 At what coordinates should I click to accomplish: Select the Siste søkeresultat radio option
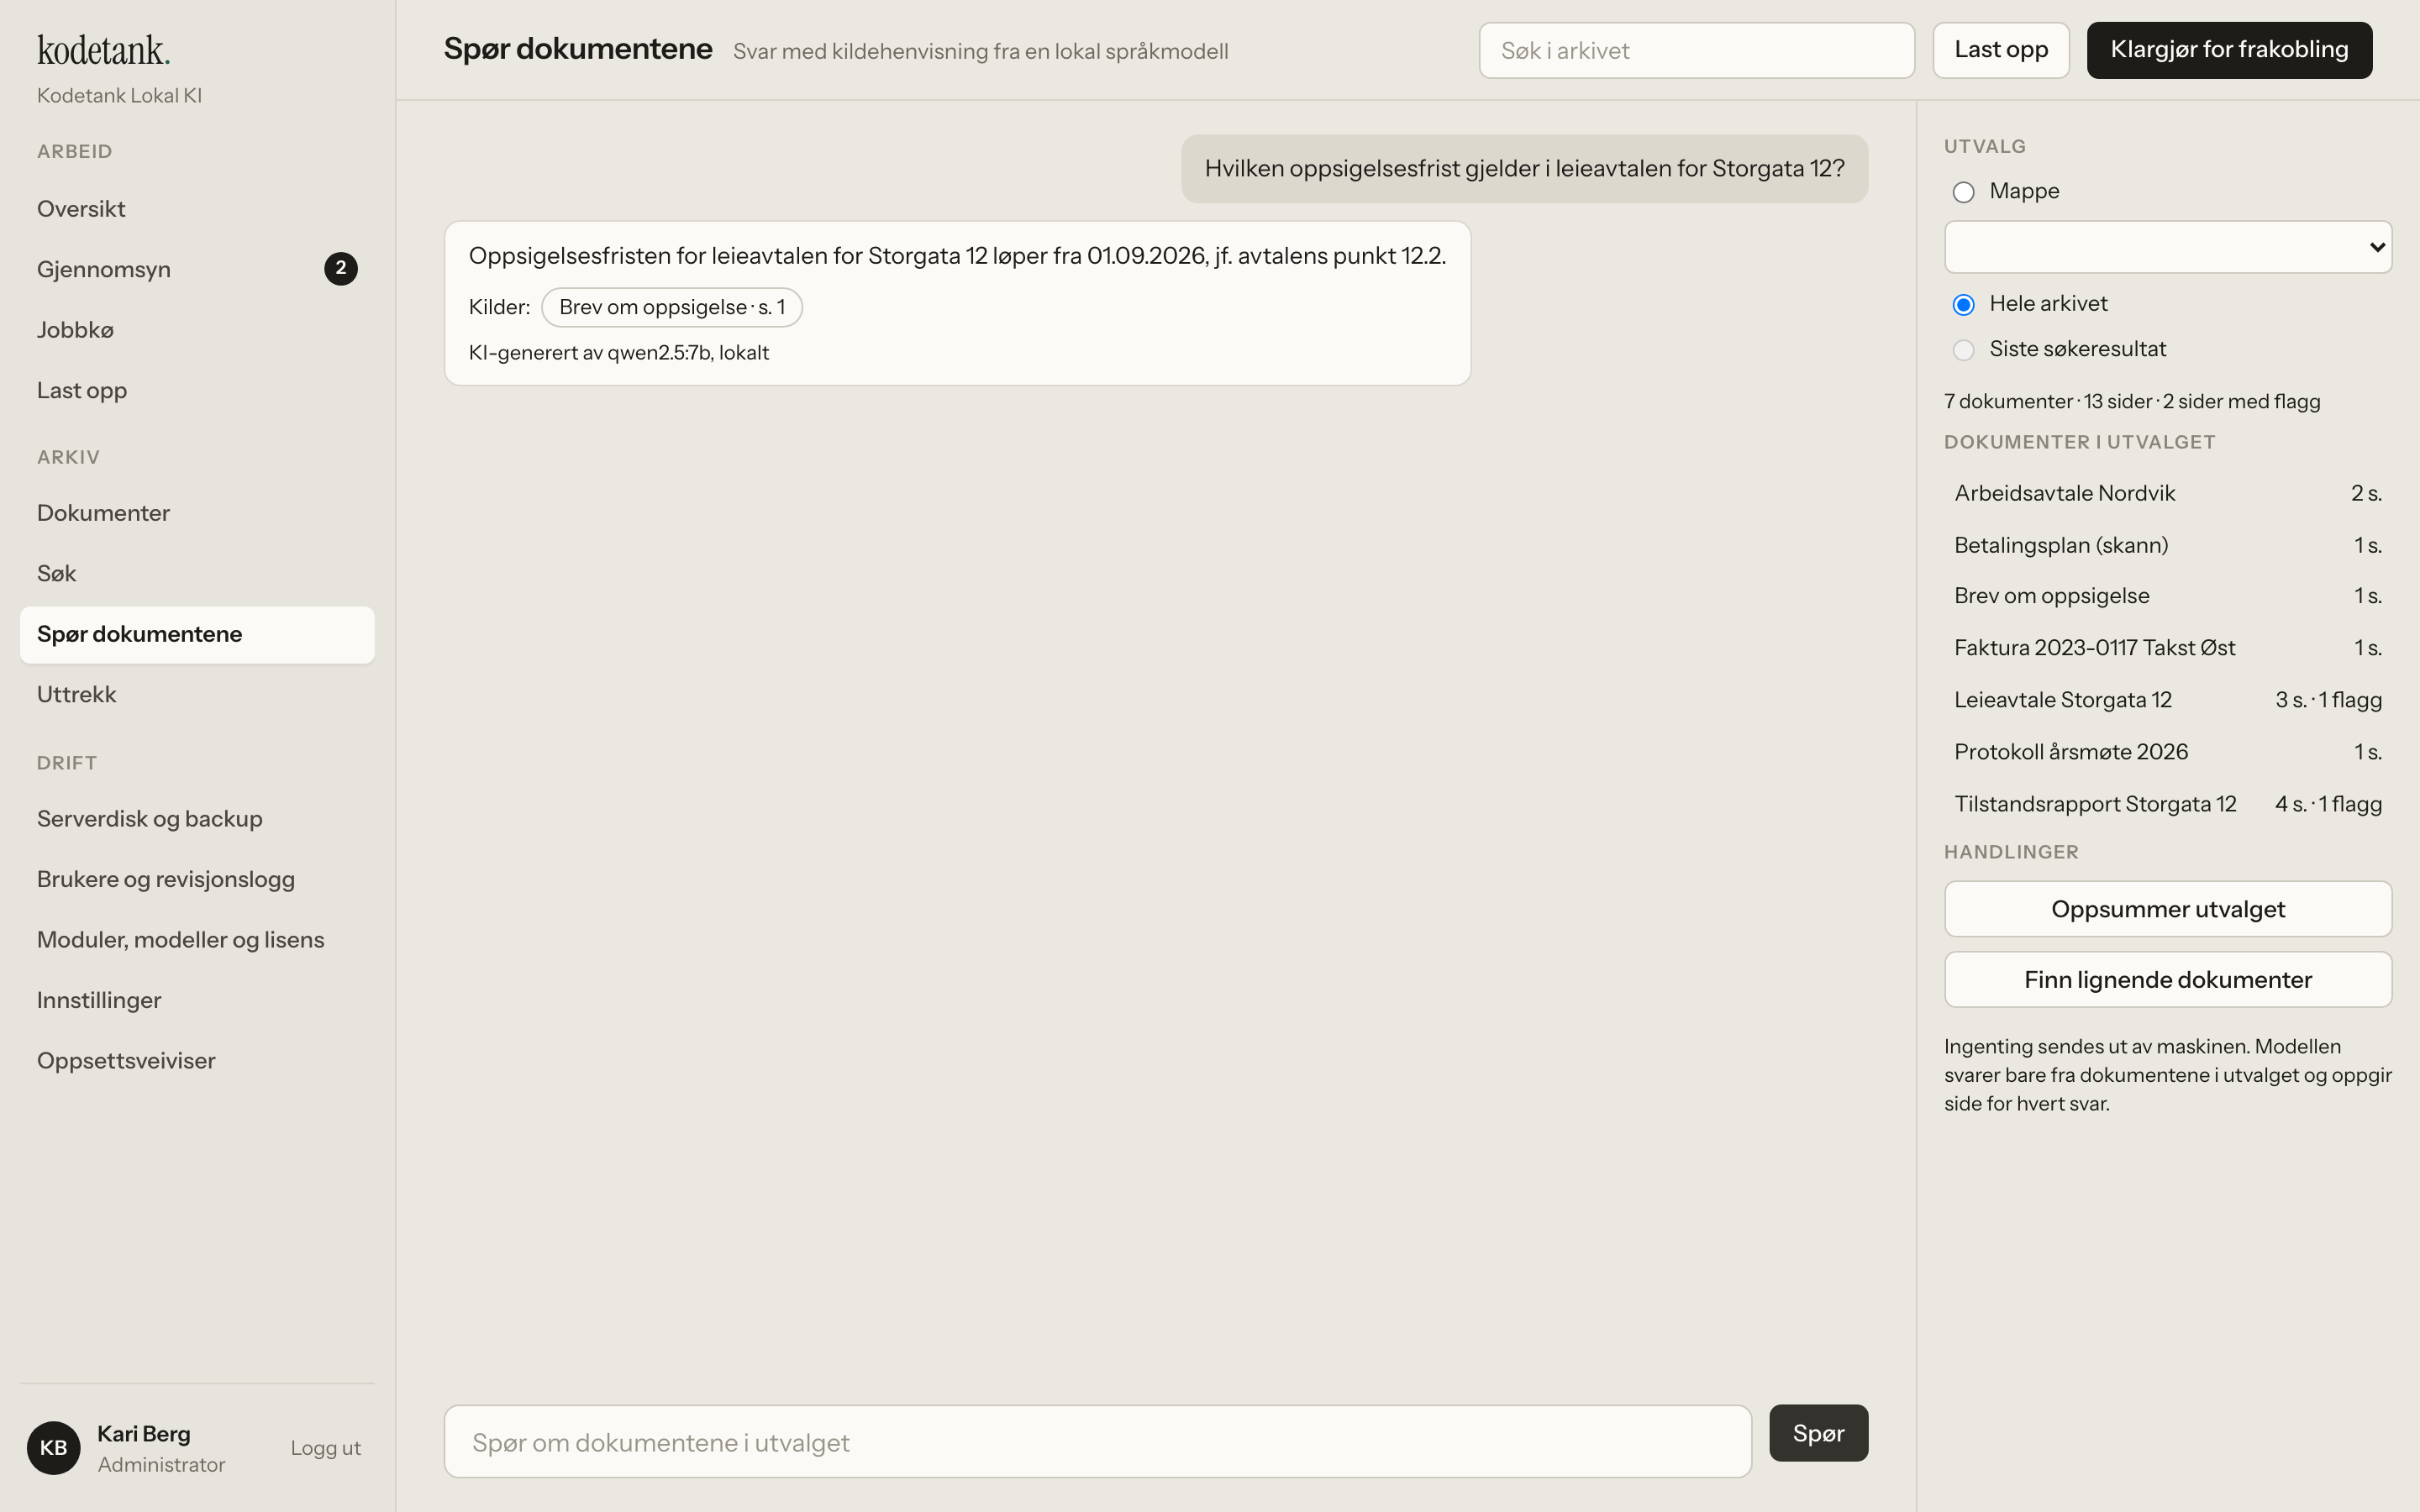1963,350
